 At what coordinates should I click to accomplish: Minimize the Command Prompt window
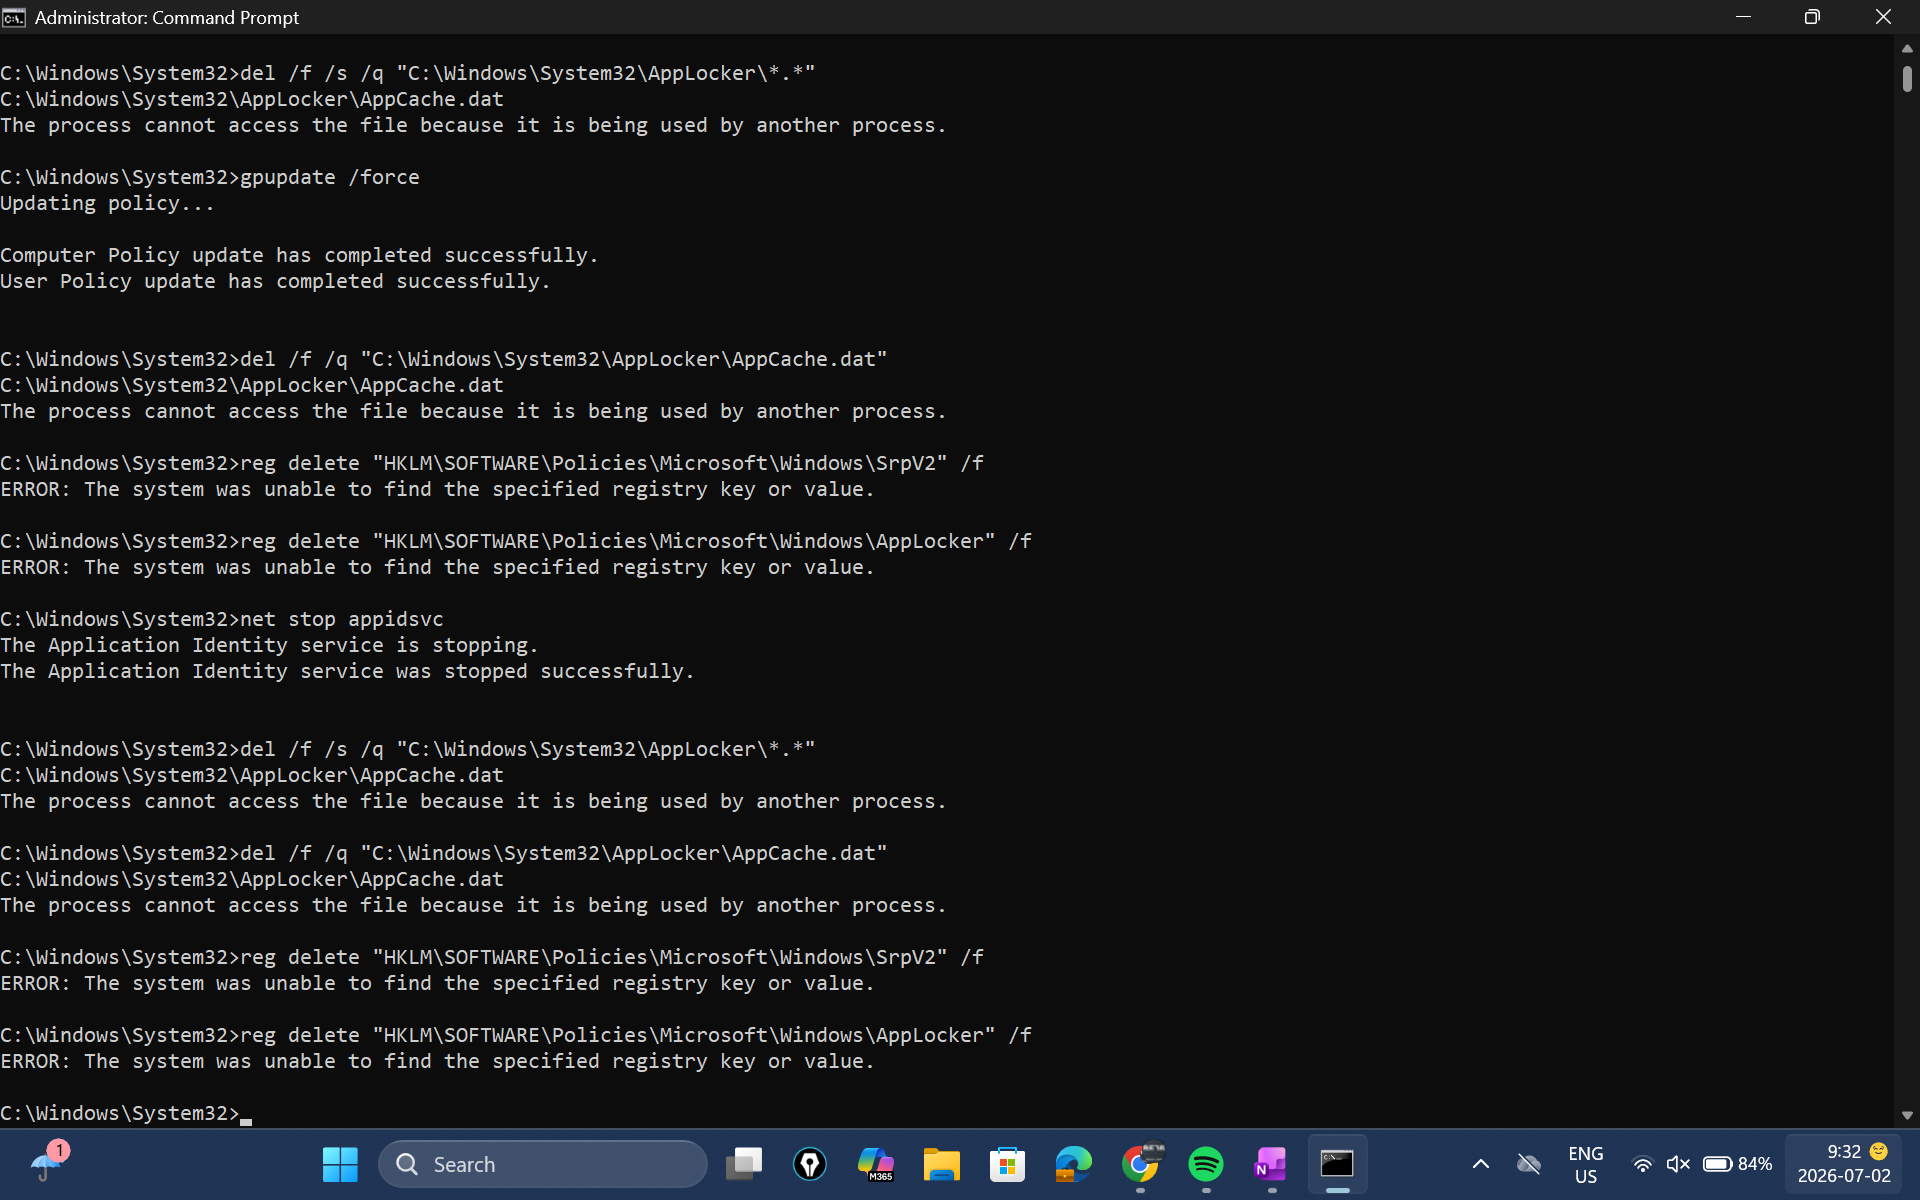[x=1743, y=17]
